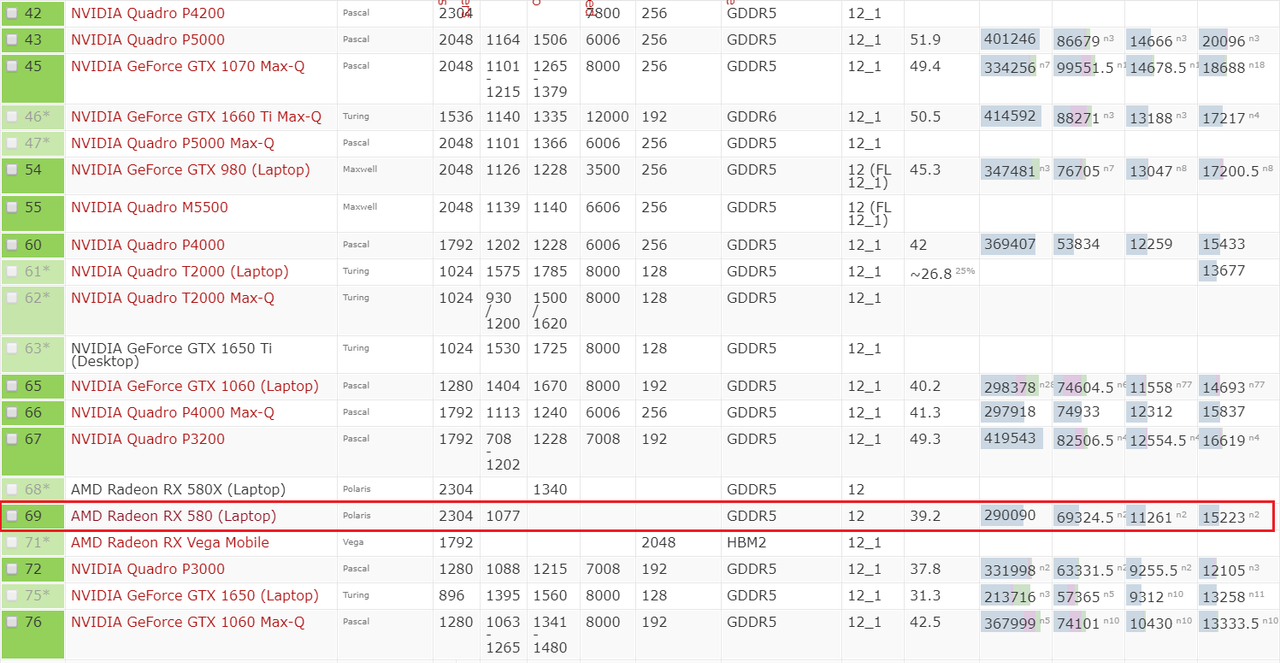Viewport: 1280px width, 663px height.
Task: Open NVIDIA Quadro T2000 (Laptop) link
Action: (x=179, y=272)
